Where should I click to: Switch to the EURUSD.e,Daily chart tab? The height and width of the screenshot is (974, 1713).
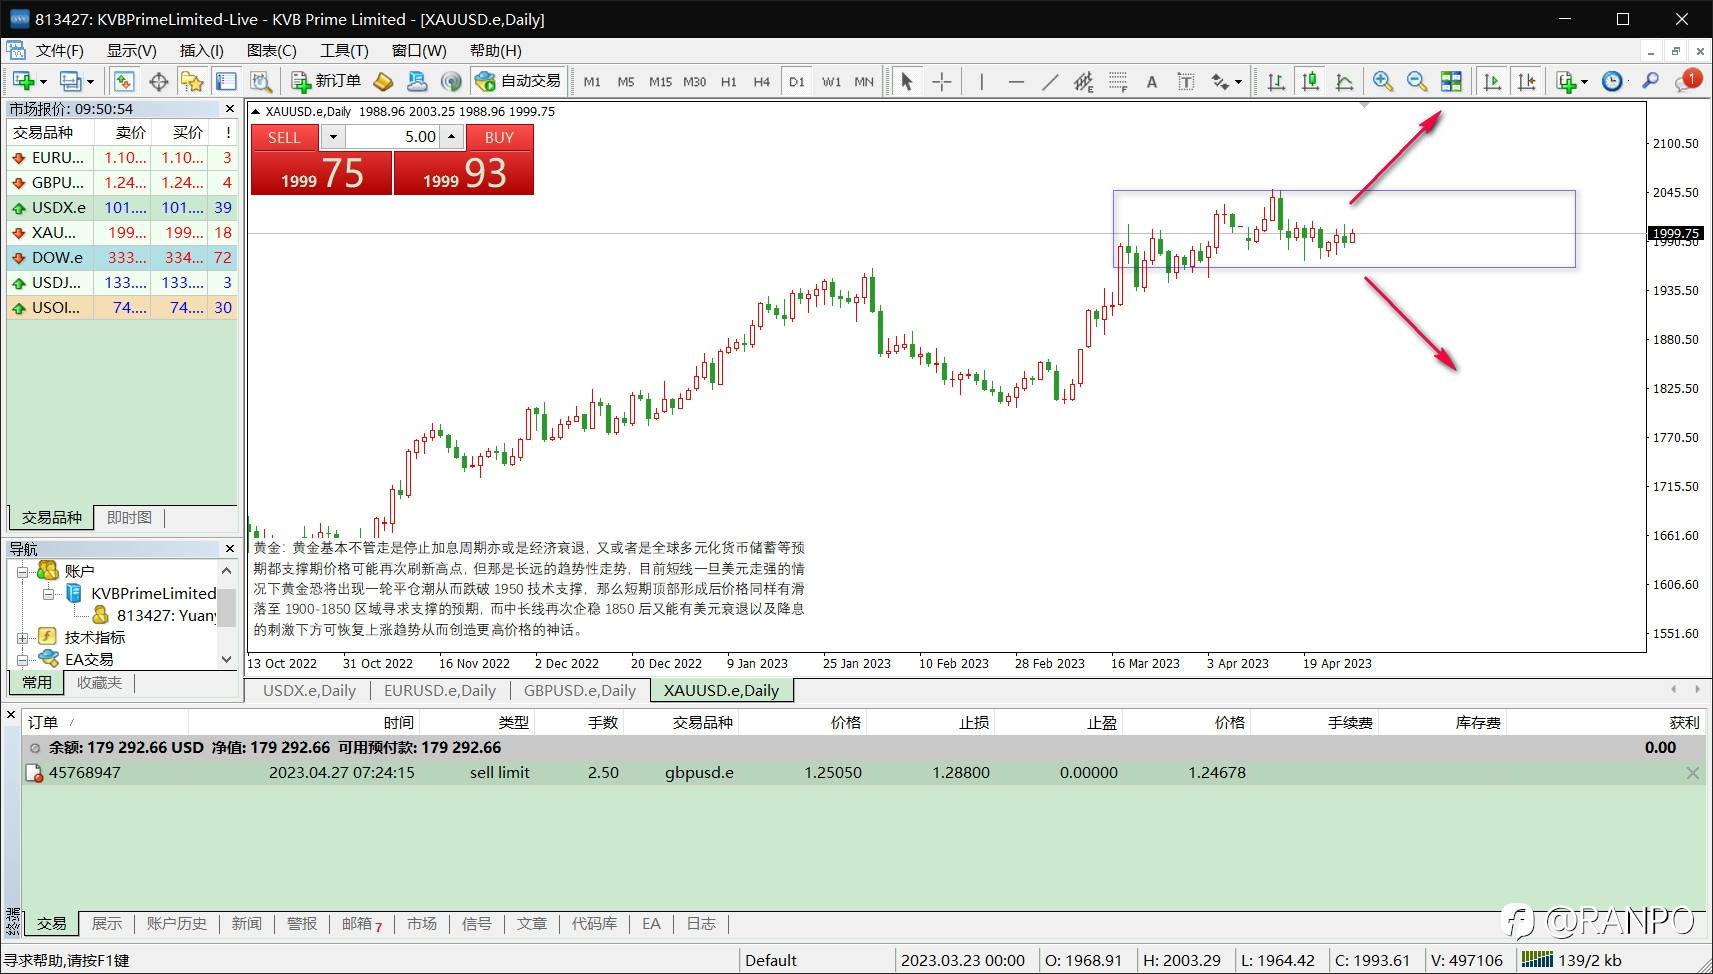440,690
